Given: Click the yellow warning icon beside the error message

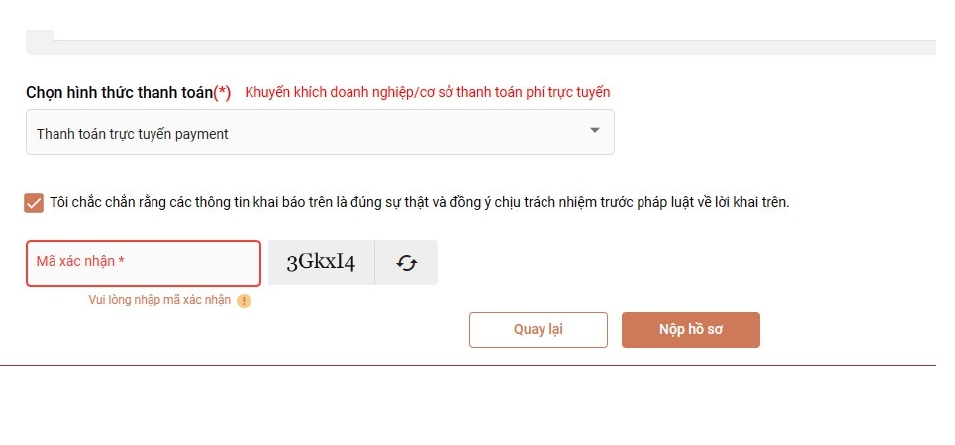Looking at the screenshot, I should click(244, 301).
